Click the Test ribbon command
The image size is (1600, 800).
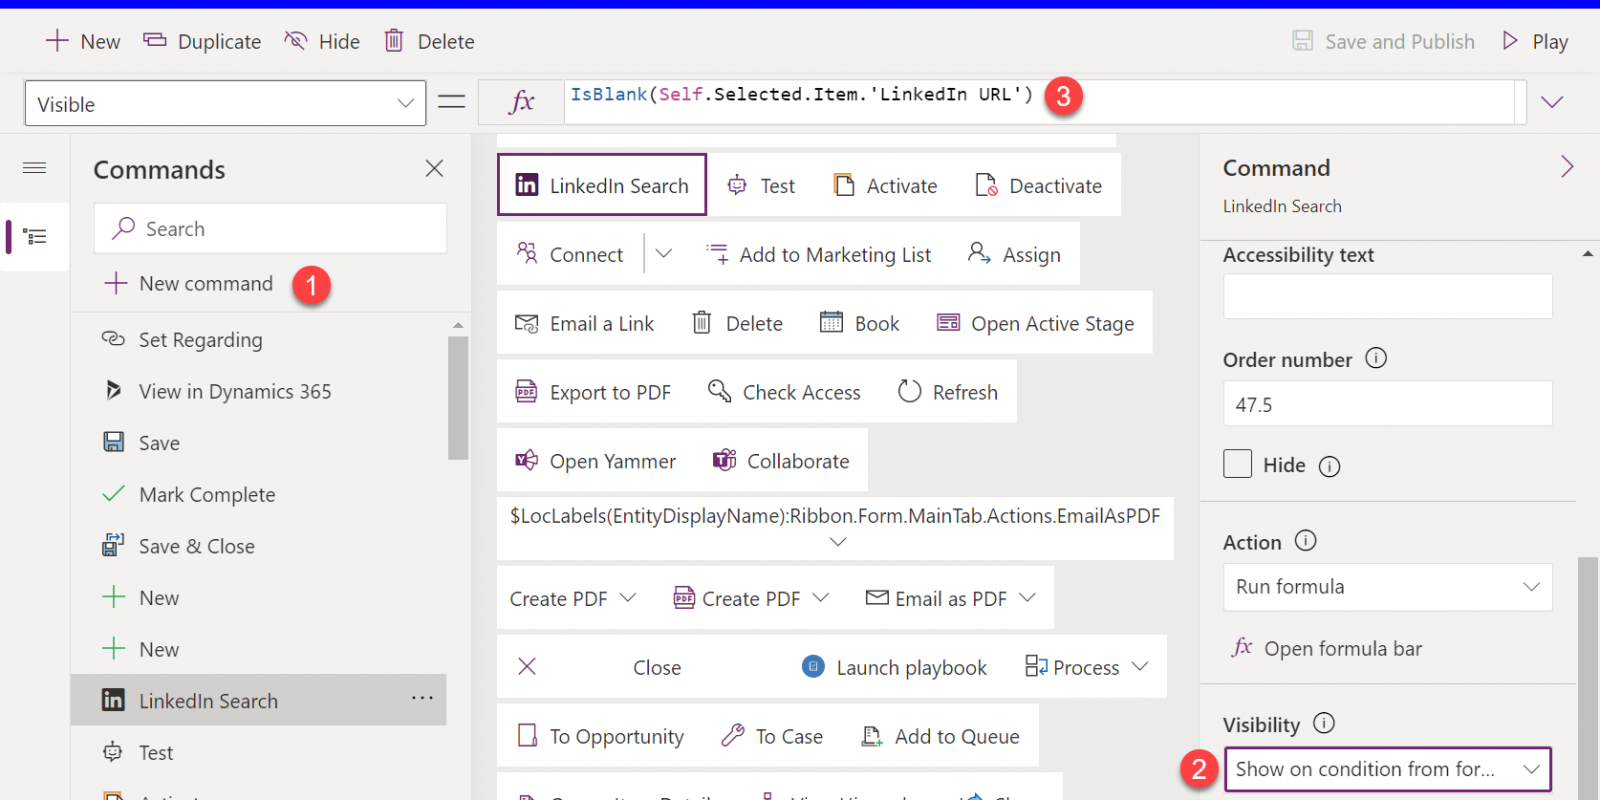point(761,186)
